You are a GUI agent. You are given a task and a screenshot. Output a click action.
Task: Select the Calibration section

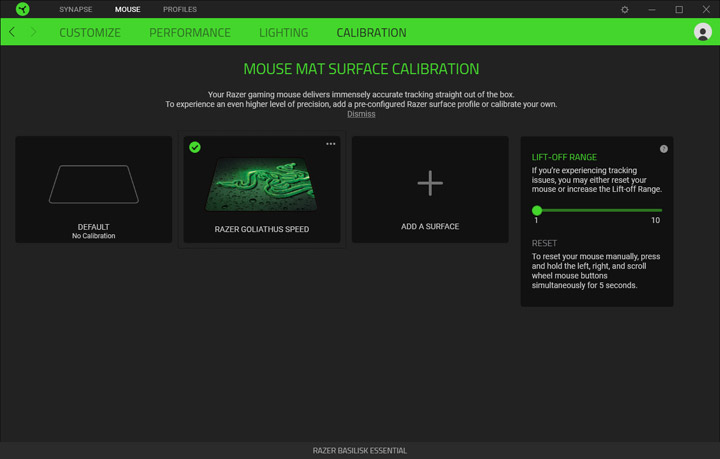pos(371,33)
